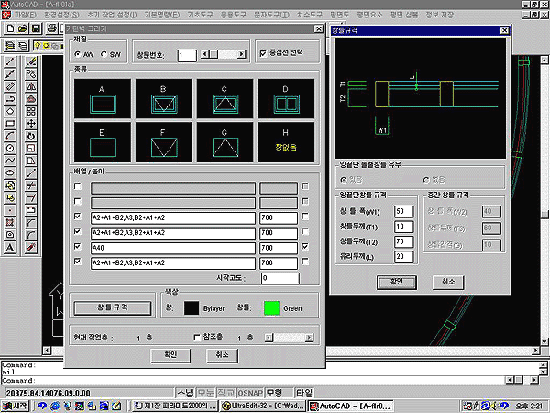The image size is (550, 413).
Task: Click the 창틀규격 button
Action: pyautogui.click(x=113, y=308)
